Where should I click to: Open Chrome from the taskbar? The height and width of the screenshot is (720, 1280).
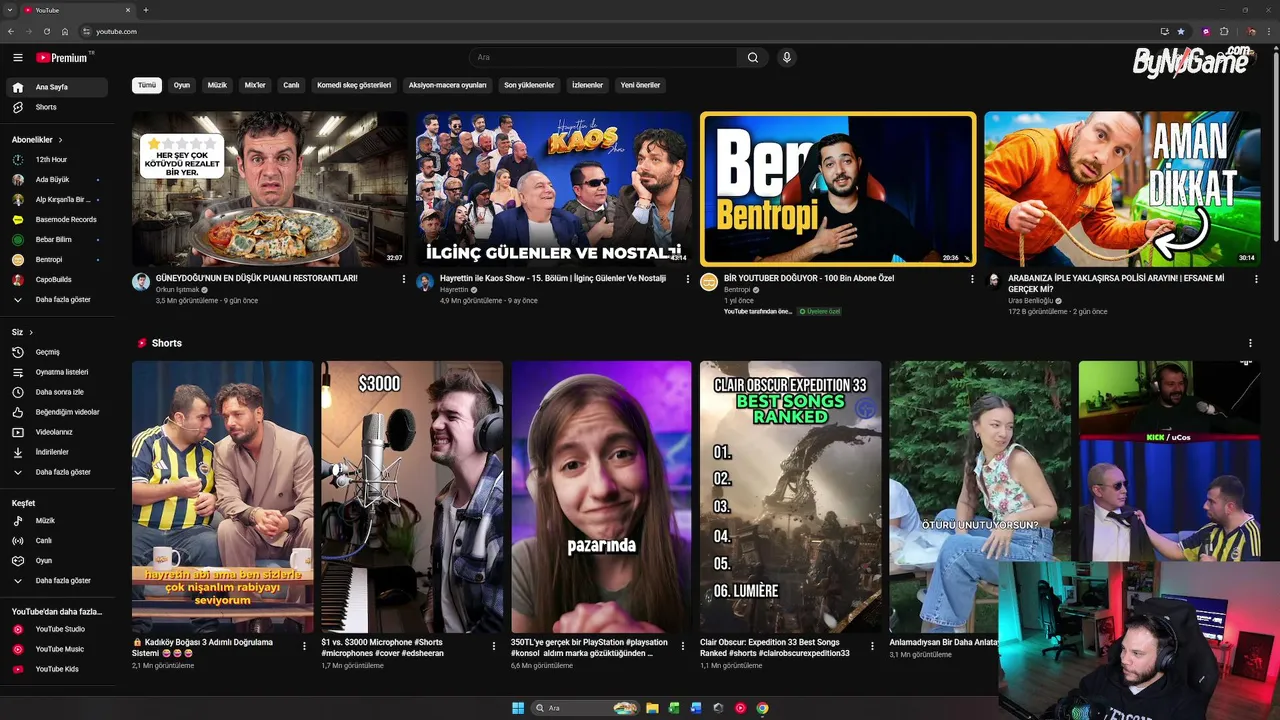pos(762,708)
